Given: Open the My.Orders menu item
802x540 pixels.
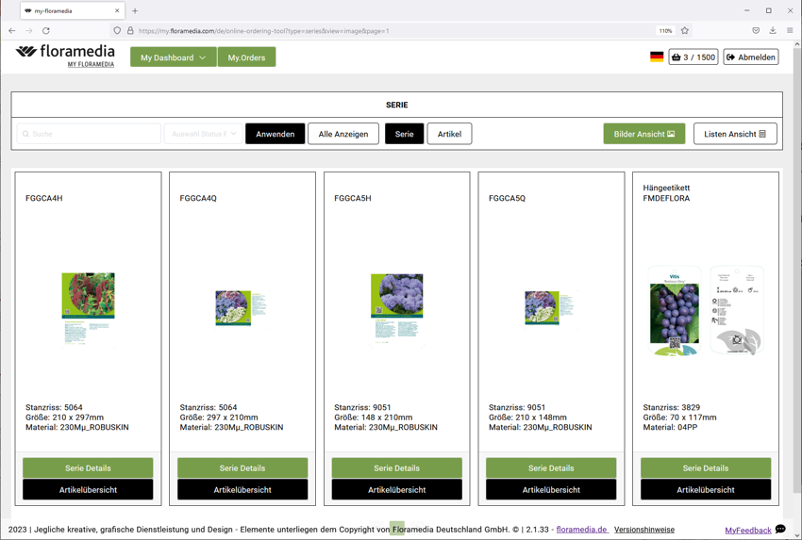Looking at the screenshot, I should tap(246, 58).
